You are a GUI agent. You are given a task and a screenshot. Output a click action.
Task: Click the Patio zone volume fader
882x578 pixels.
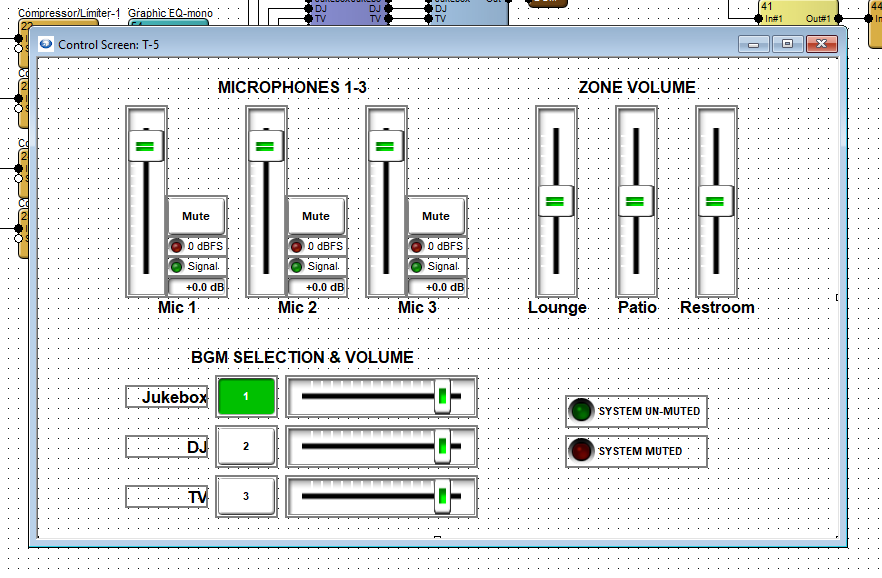637,201
